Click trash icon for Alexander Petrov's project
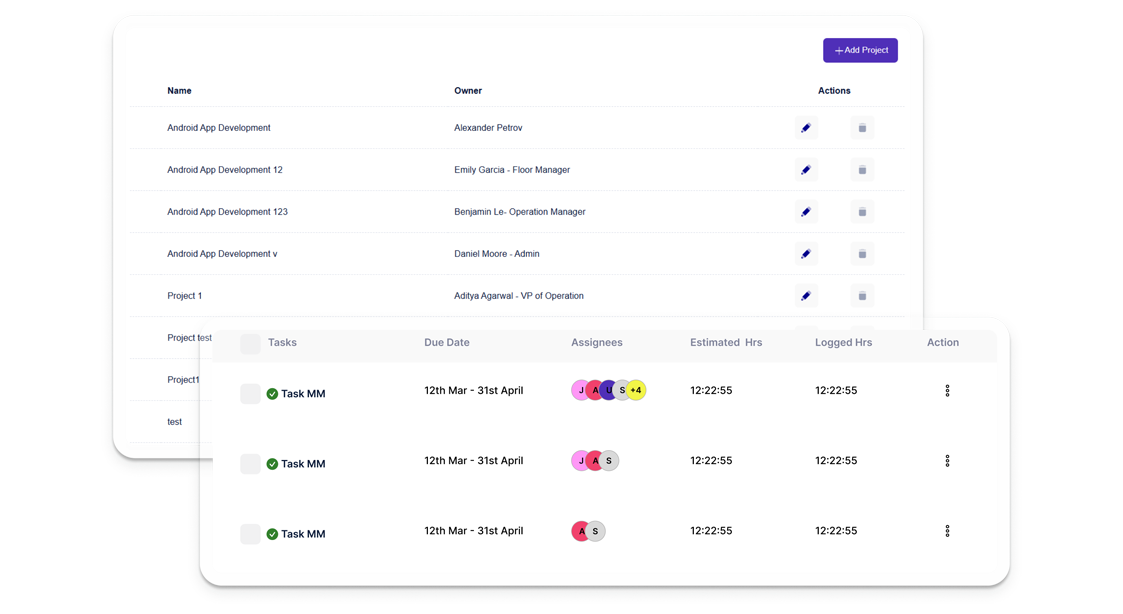This screenshot has height=614, width=1123. point(862,128)
